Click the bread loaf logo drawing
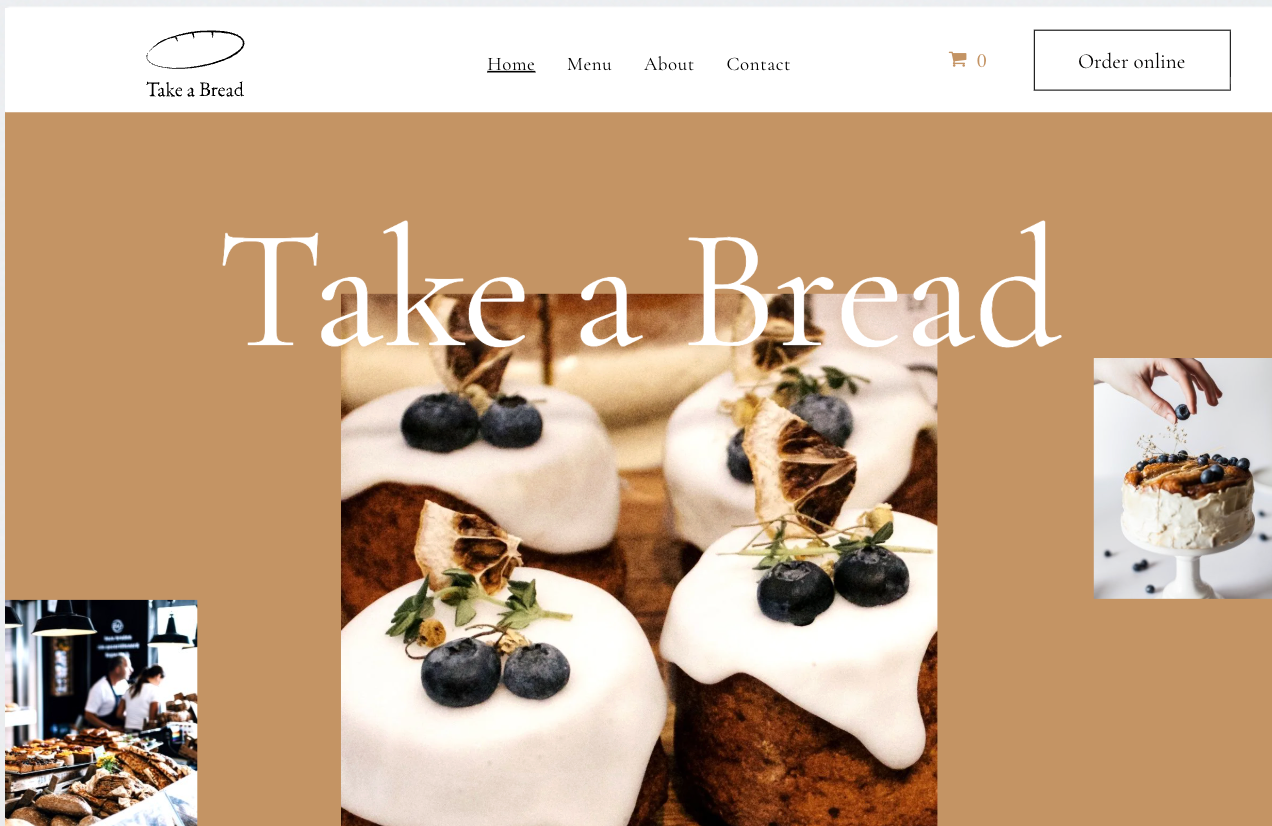Image resolution: width=1272 pixels, height=826 pixels. [195, 50]
